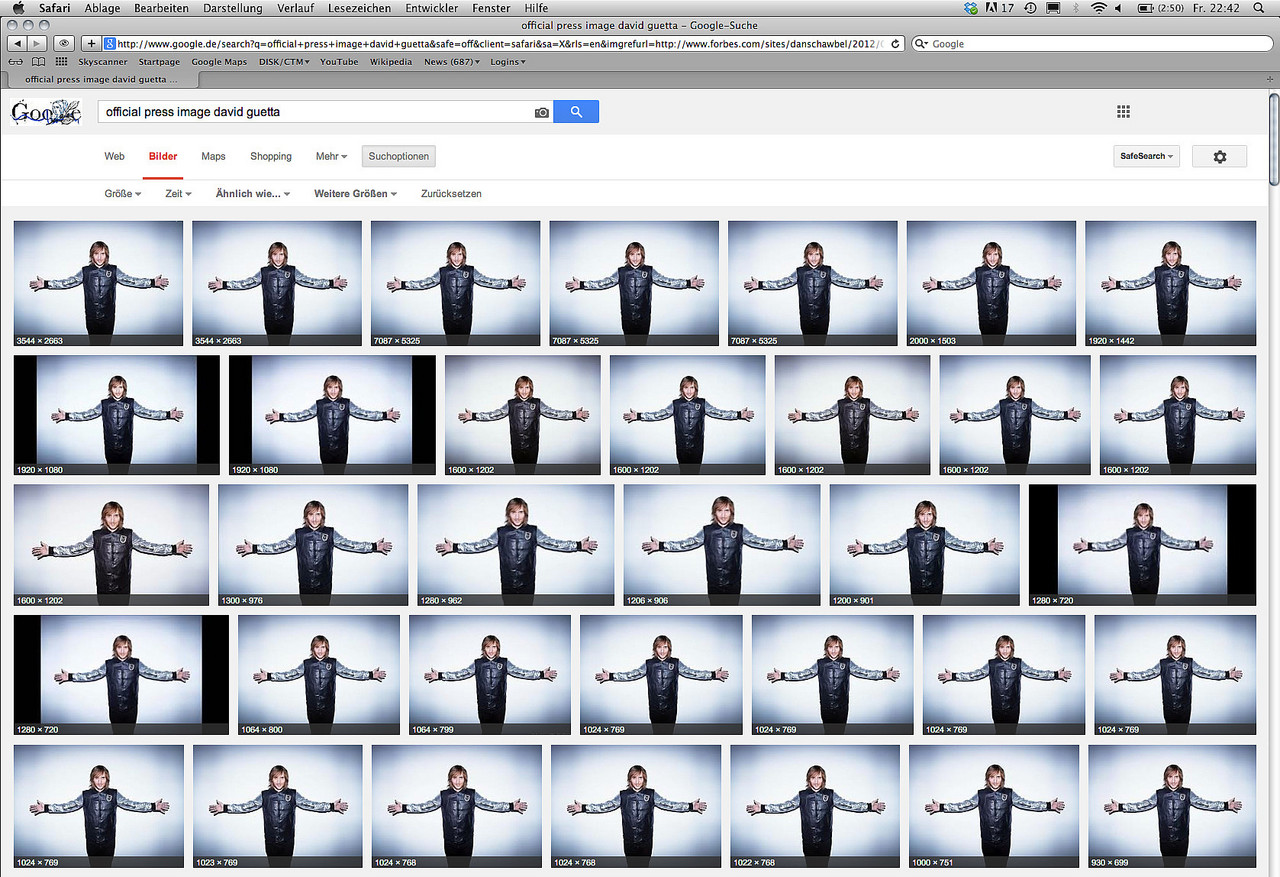1280x877 pixels.
Task: Expand the Mehr menu
Action: pos(331,157)
